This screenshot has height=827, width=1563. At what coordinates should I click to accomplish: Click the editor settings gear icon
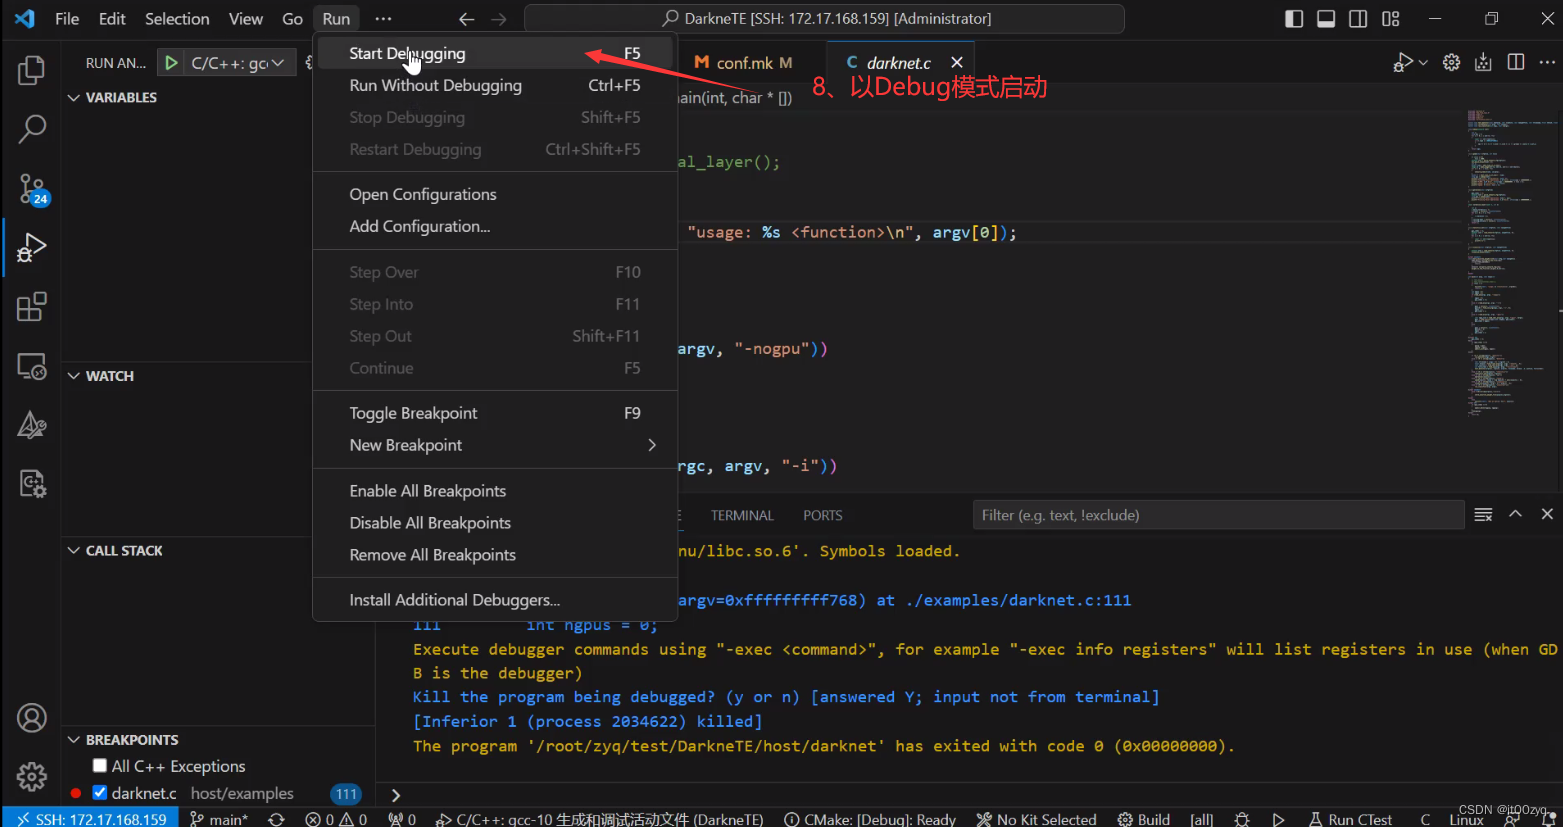(x=1452, y=62)
